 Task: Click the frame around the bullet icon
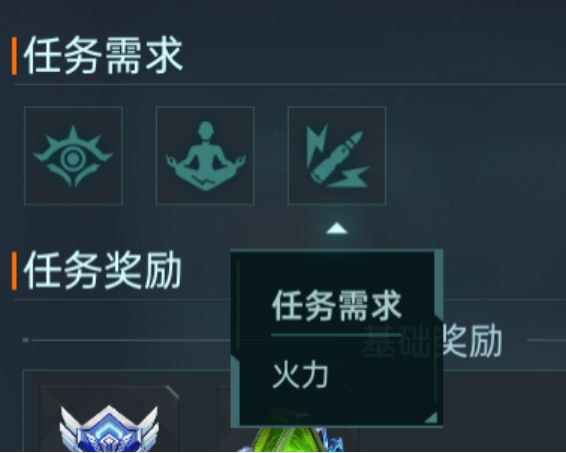coord(337,156)
